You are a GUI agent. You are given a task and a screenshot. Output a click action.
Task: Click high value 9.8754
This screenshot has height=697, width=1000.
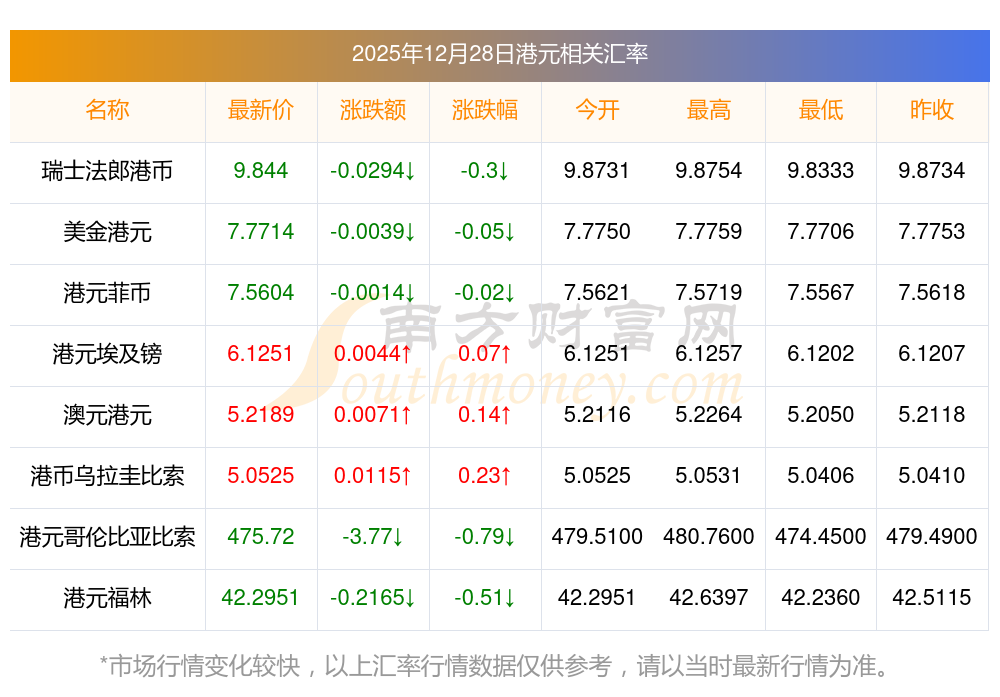coord(709,170)
